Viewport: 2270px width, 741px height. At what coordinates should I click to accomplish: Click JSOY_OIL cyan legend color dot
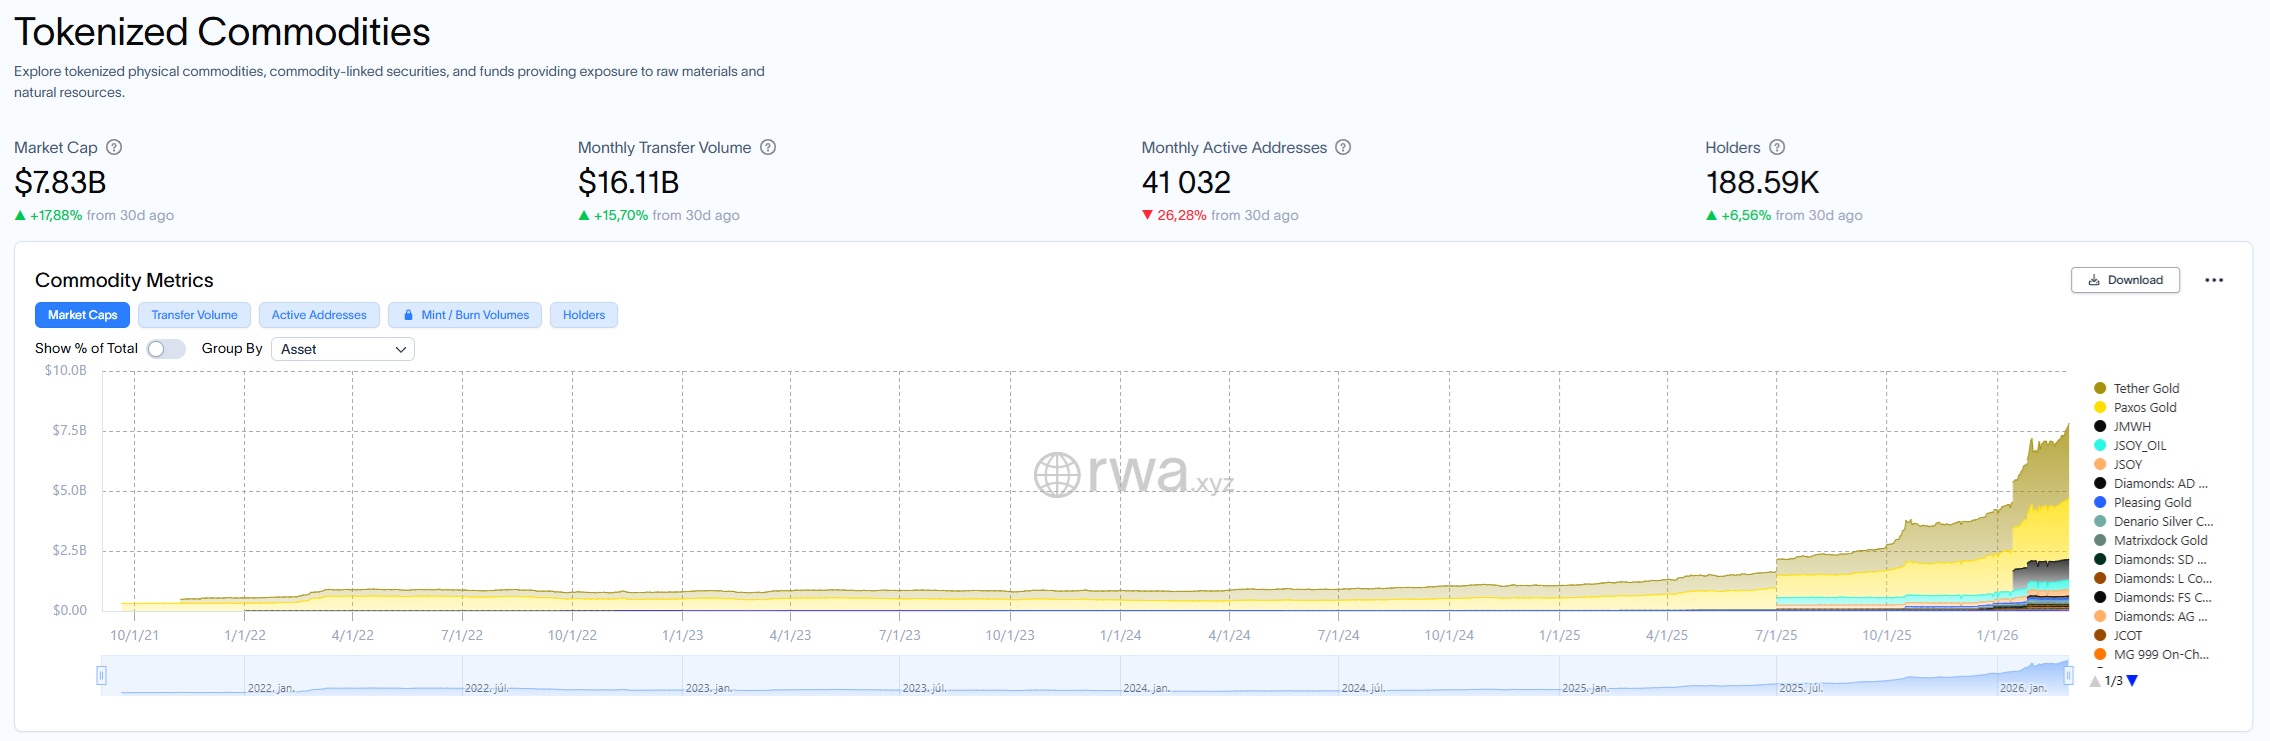coord(2100,445)
